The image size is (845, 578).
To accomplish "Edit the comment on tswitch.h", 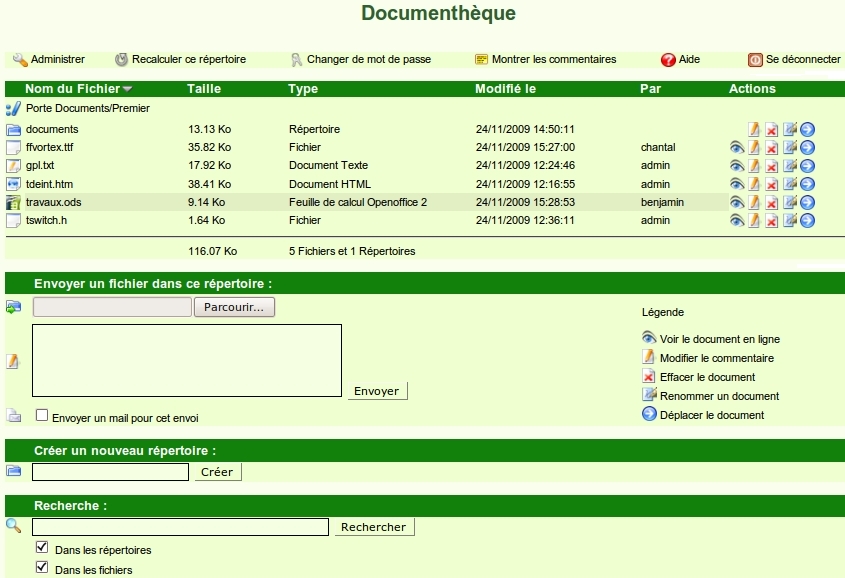I will (755, 221).
